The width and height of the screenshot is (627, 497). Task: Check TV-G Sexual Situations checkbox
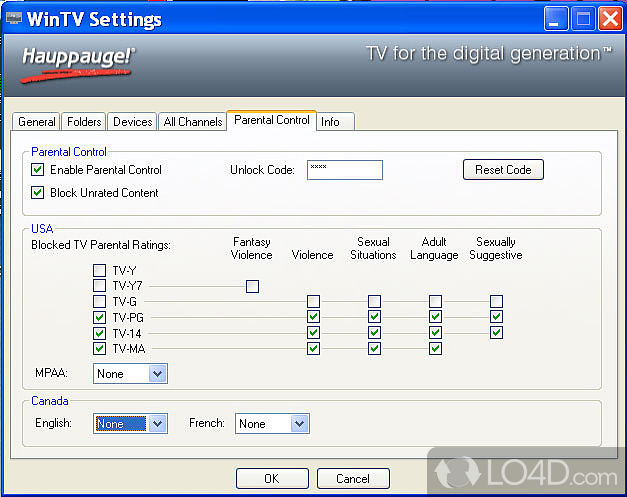(x=374, y=301)
